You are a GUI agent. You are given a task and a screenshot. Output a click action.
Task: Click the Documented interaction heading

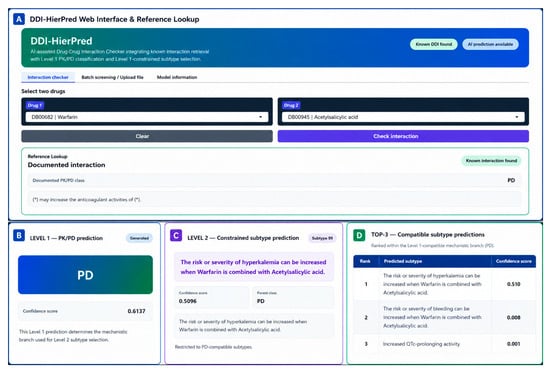[66, 165]
